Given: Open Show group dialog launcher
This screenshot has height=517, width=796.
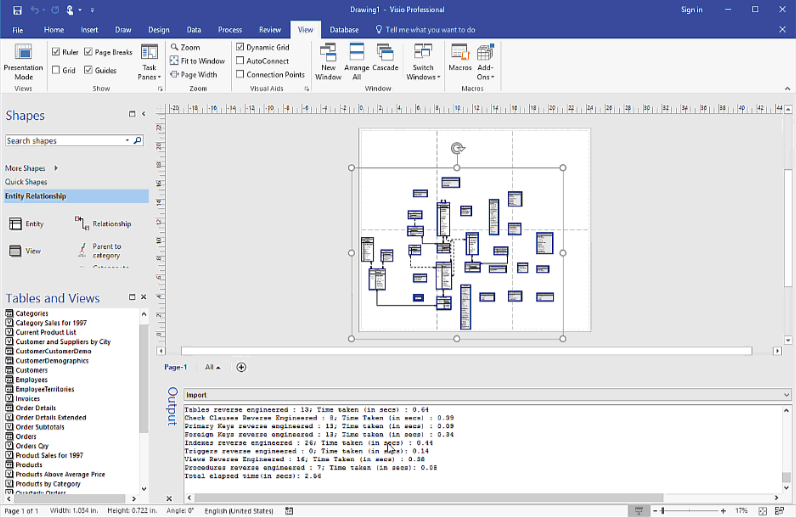Looking at the screenshot, I should point(160,89).
